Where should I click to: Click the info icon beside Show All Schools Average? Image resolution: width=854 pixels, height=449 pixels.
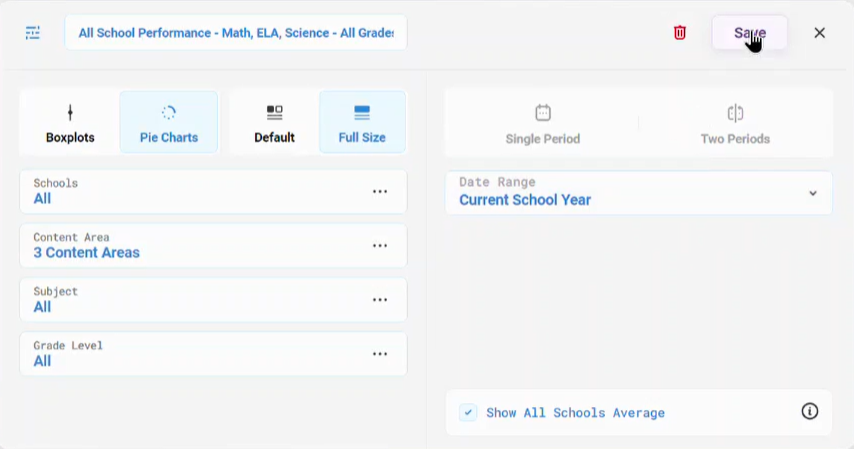pyautogui.click(x=809, y=411)
